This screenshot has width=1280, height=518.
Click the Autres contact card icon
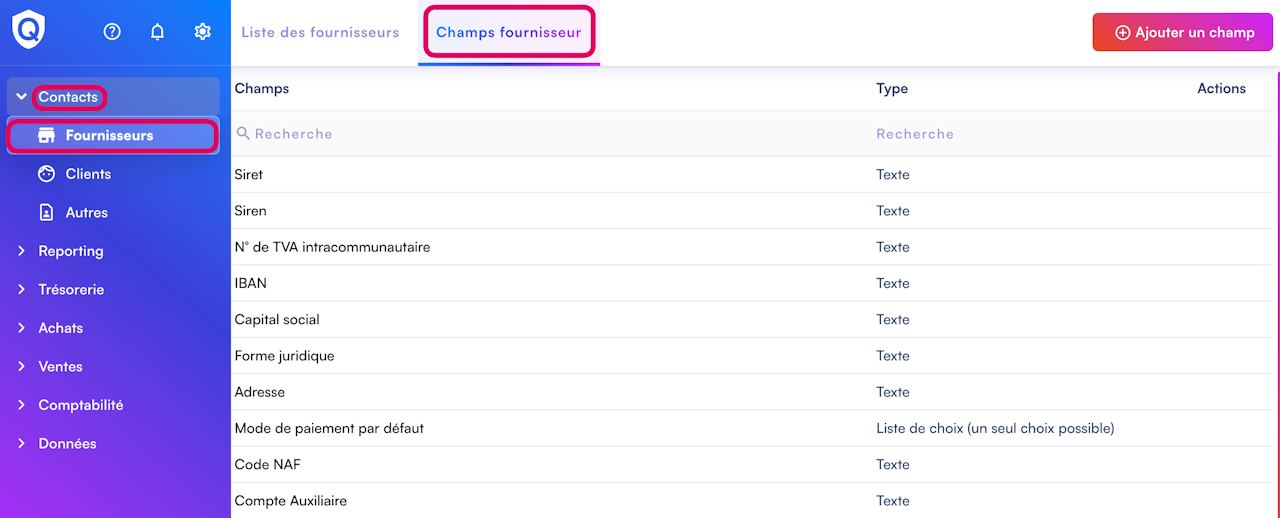46,213
